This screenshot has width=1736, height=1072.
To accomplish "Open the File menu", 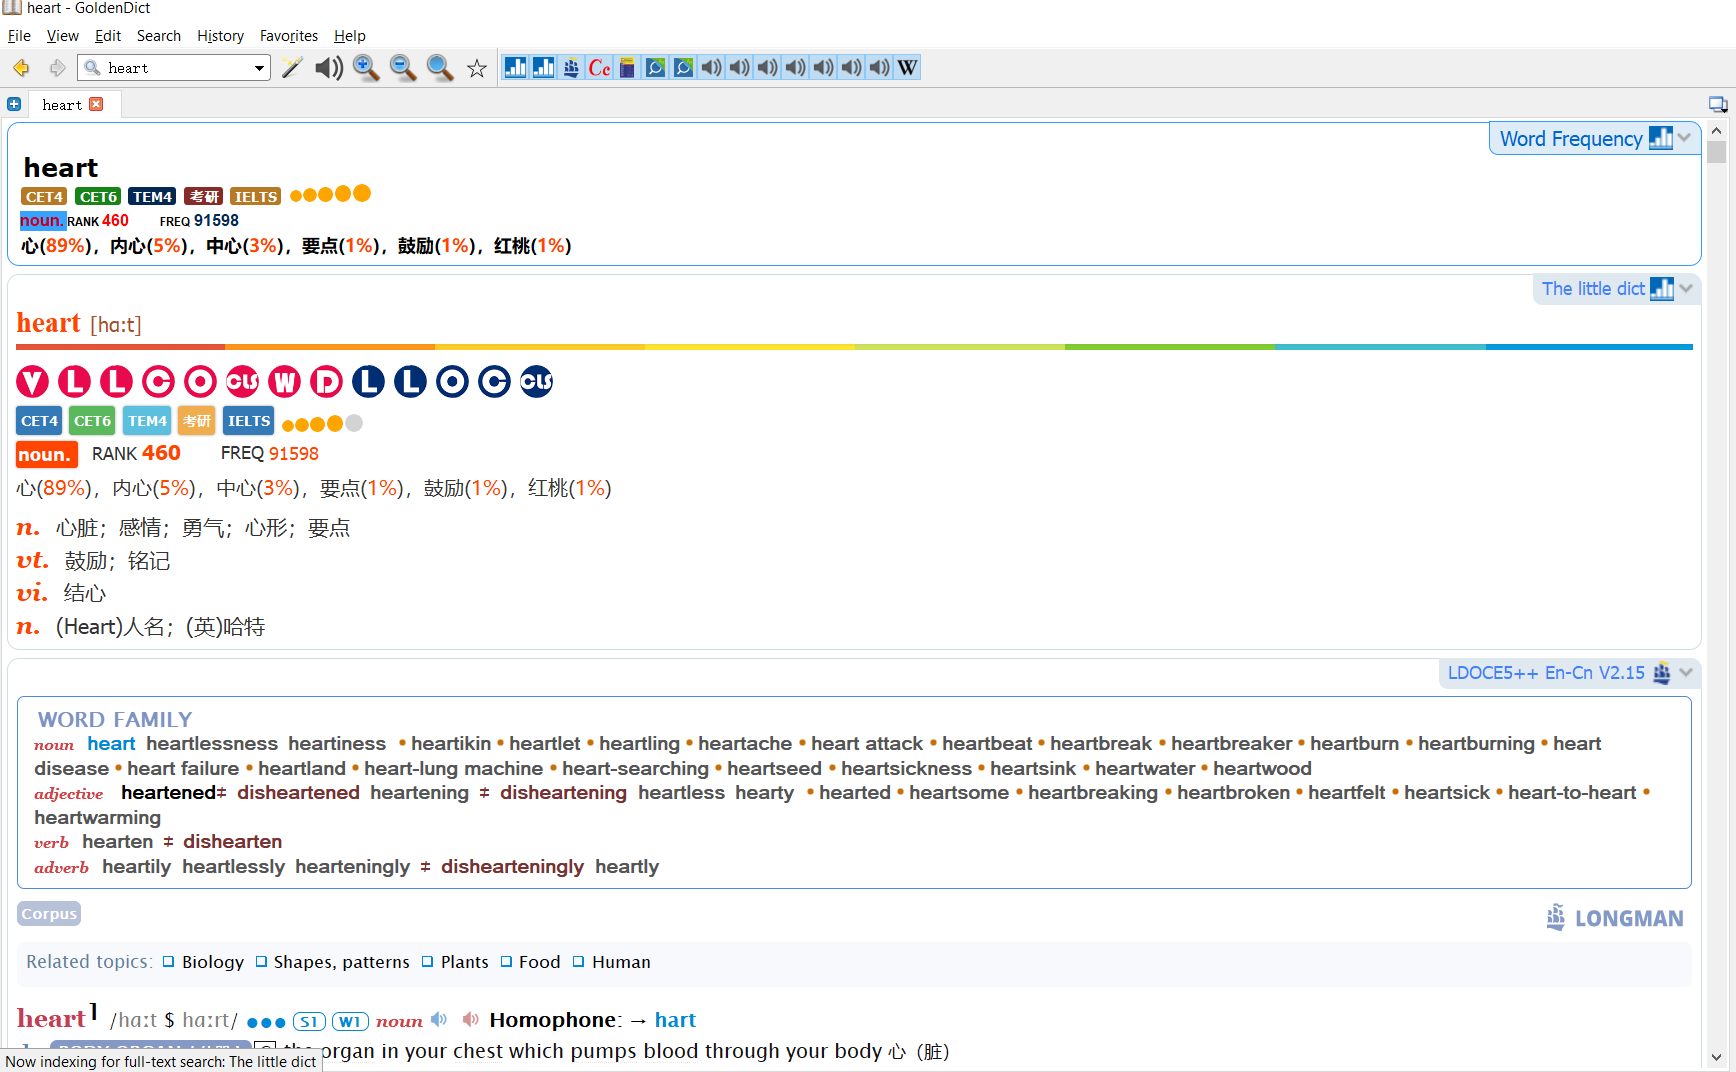I will (19, 36).
